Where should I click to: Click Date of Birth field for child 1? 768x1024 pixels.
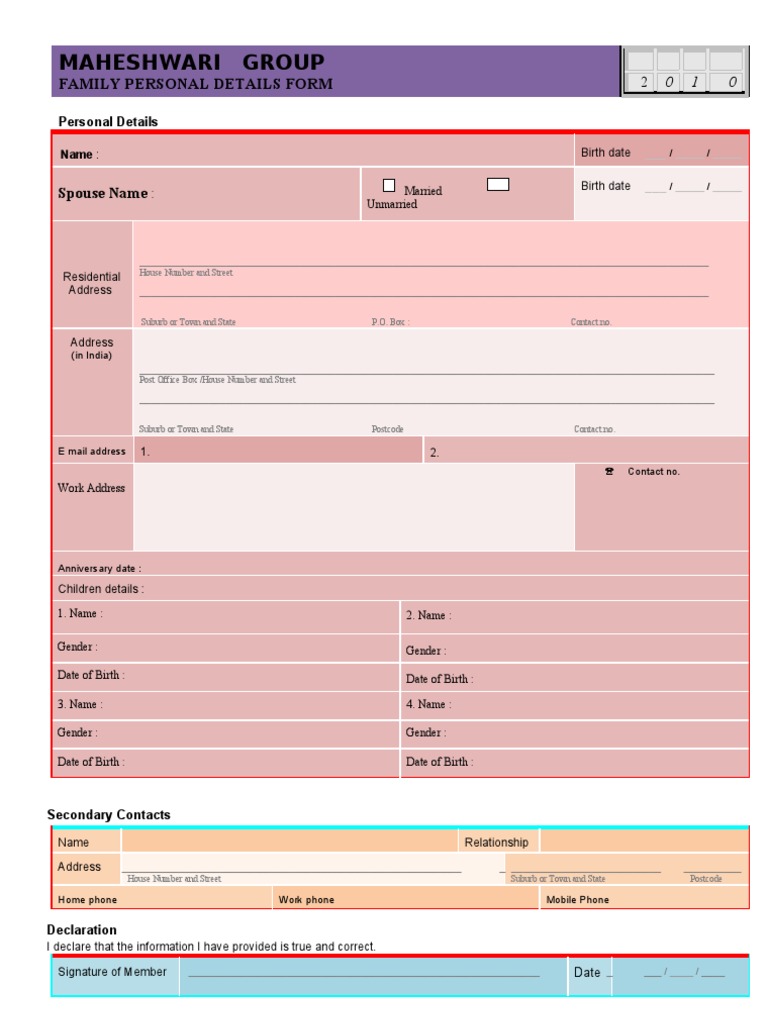tap(226, 677)
